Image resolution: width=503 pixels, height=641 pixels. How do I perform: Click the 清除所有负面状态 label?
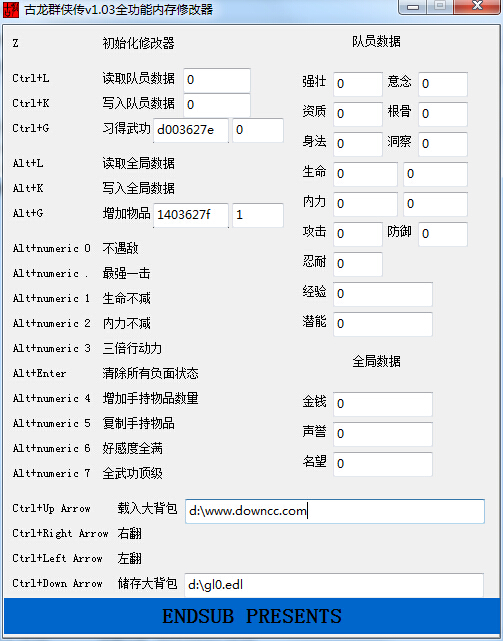tap(150, 373)
